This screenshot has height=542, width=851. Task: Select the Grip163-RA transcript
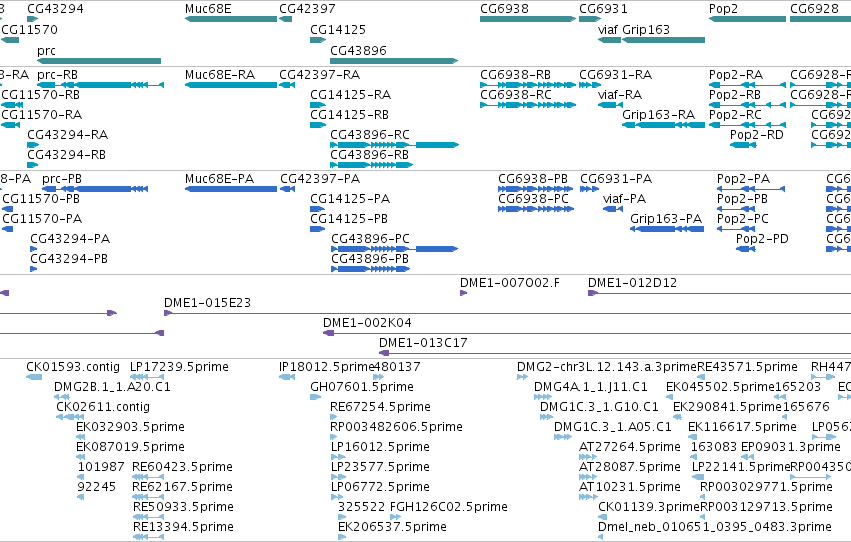(663, 125)
